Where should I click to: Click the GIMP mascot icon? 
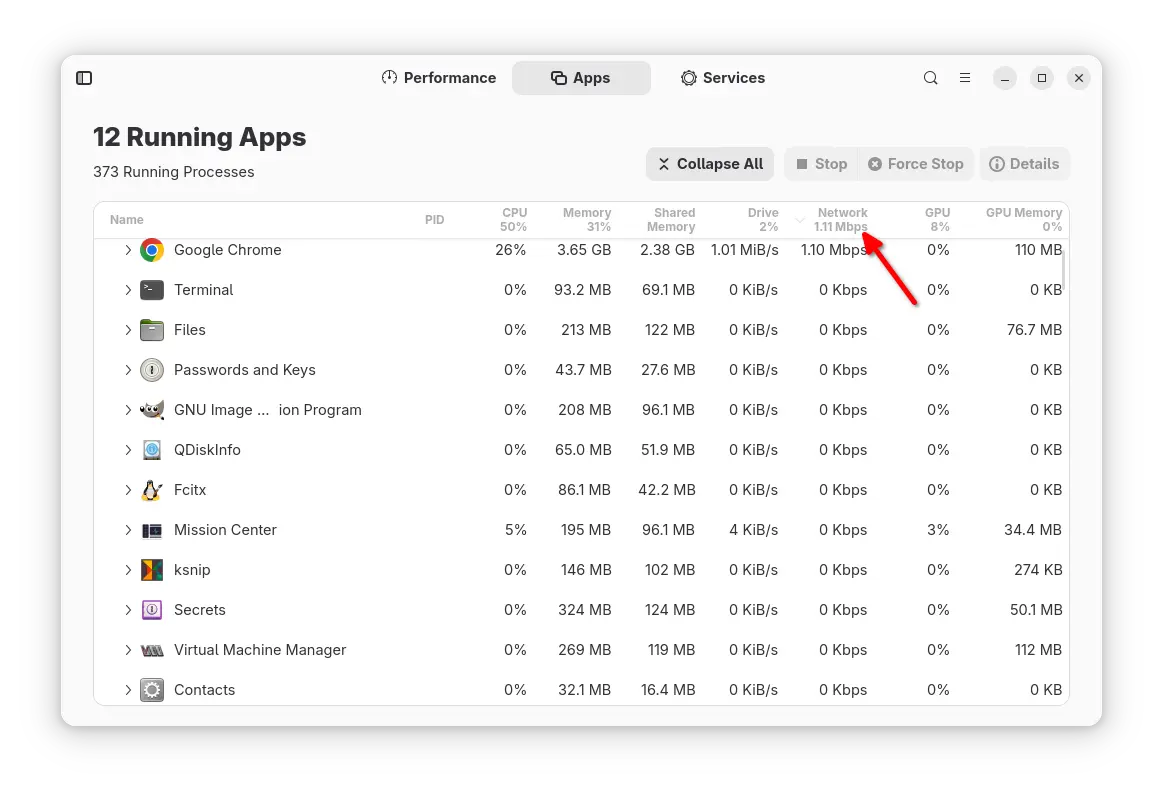point(152,410)
